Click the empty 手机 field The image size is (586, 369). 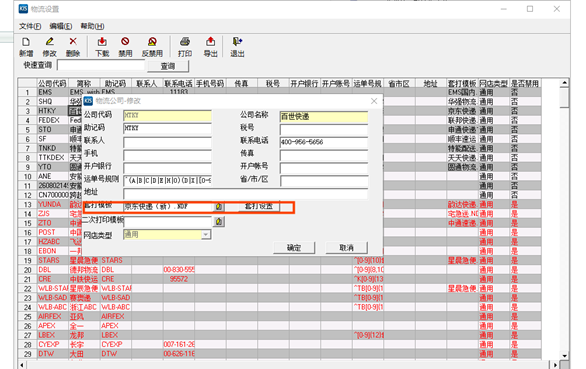[167, 155]
